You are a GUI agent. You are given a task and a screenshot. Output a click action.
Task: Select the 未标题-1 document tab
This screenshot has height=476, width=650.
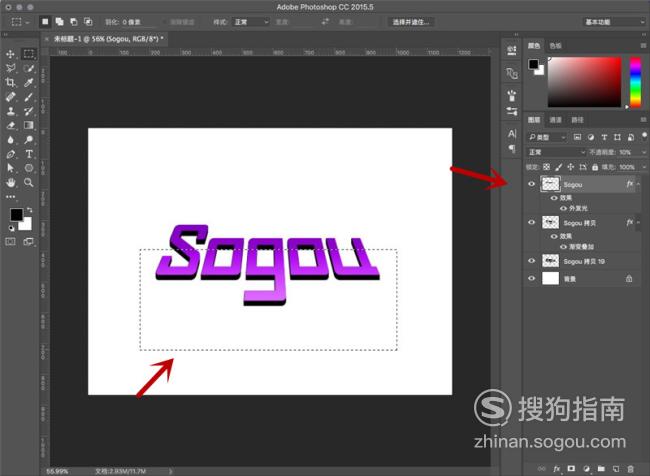(x=109, y=39)
